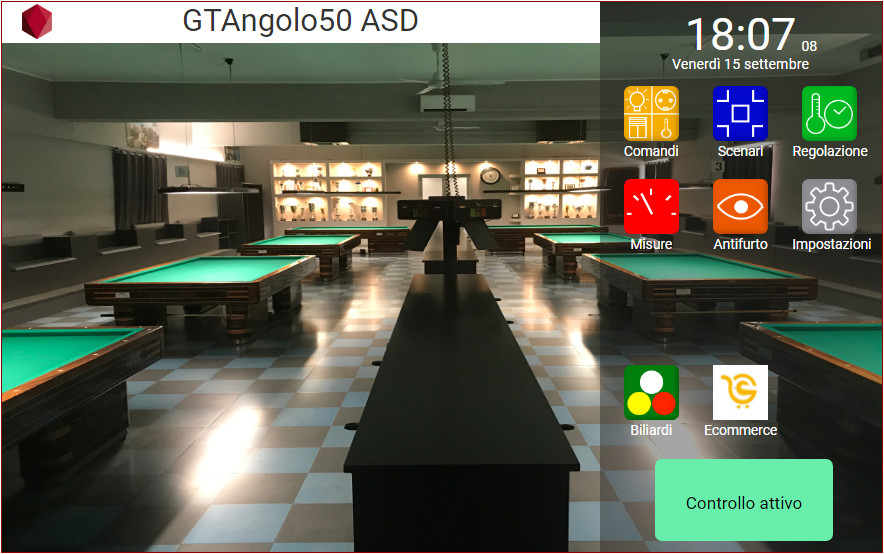Image resolution: width=884 pixels, height=554 pixels.
Task: Click the Antifurto text label
Action: tap(740, 244)
